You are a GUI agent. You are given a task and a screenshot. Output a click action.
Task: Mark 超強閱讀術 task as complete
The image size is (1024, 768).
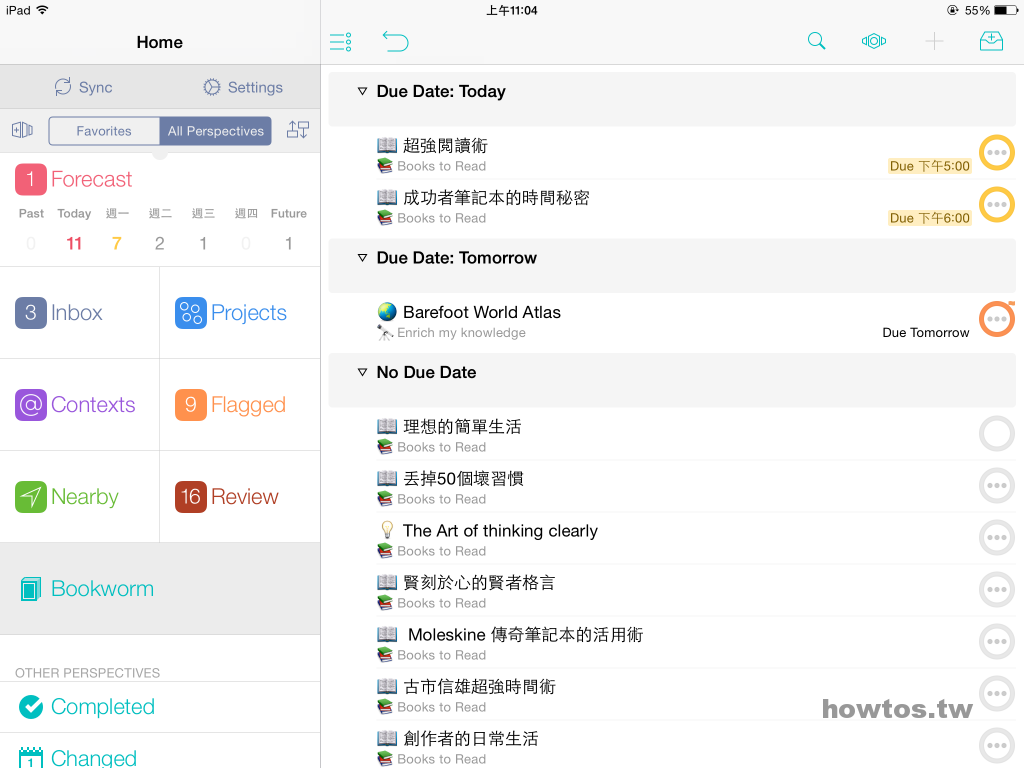996,152
